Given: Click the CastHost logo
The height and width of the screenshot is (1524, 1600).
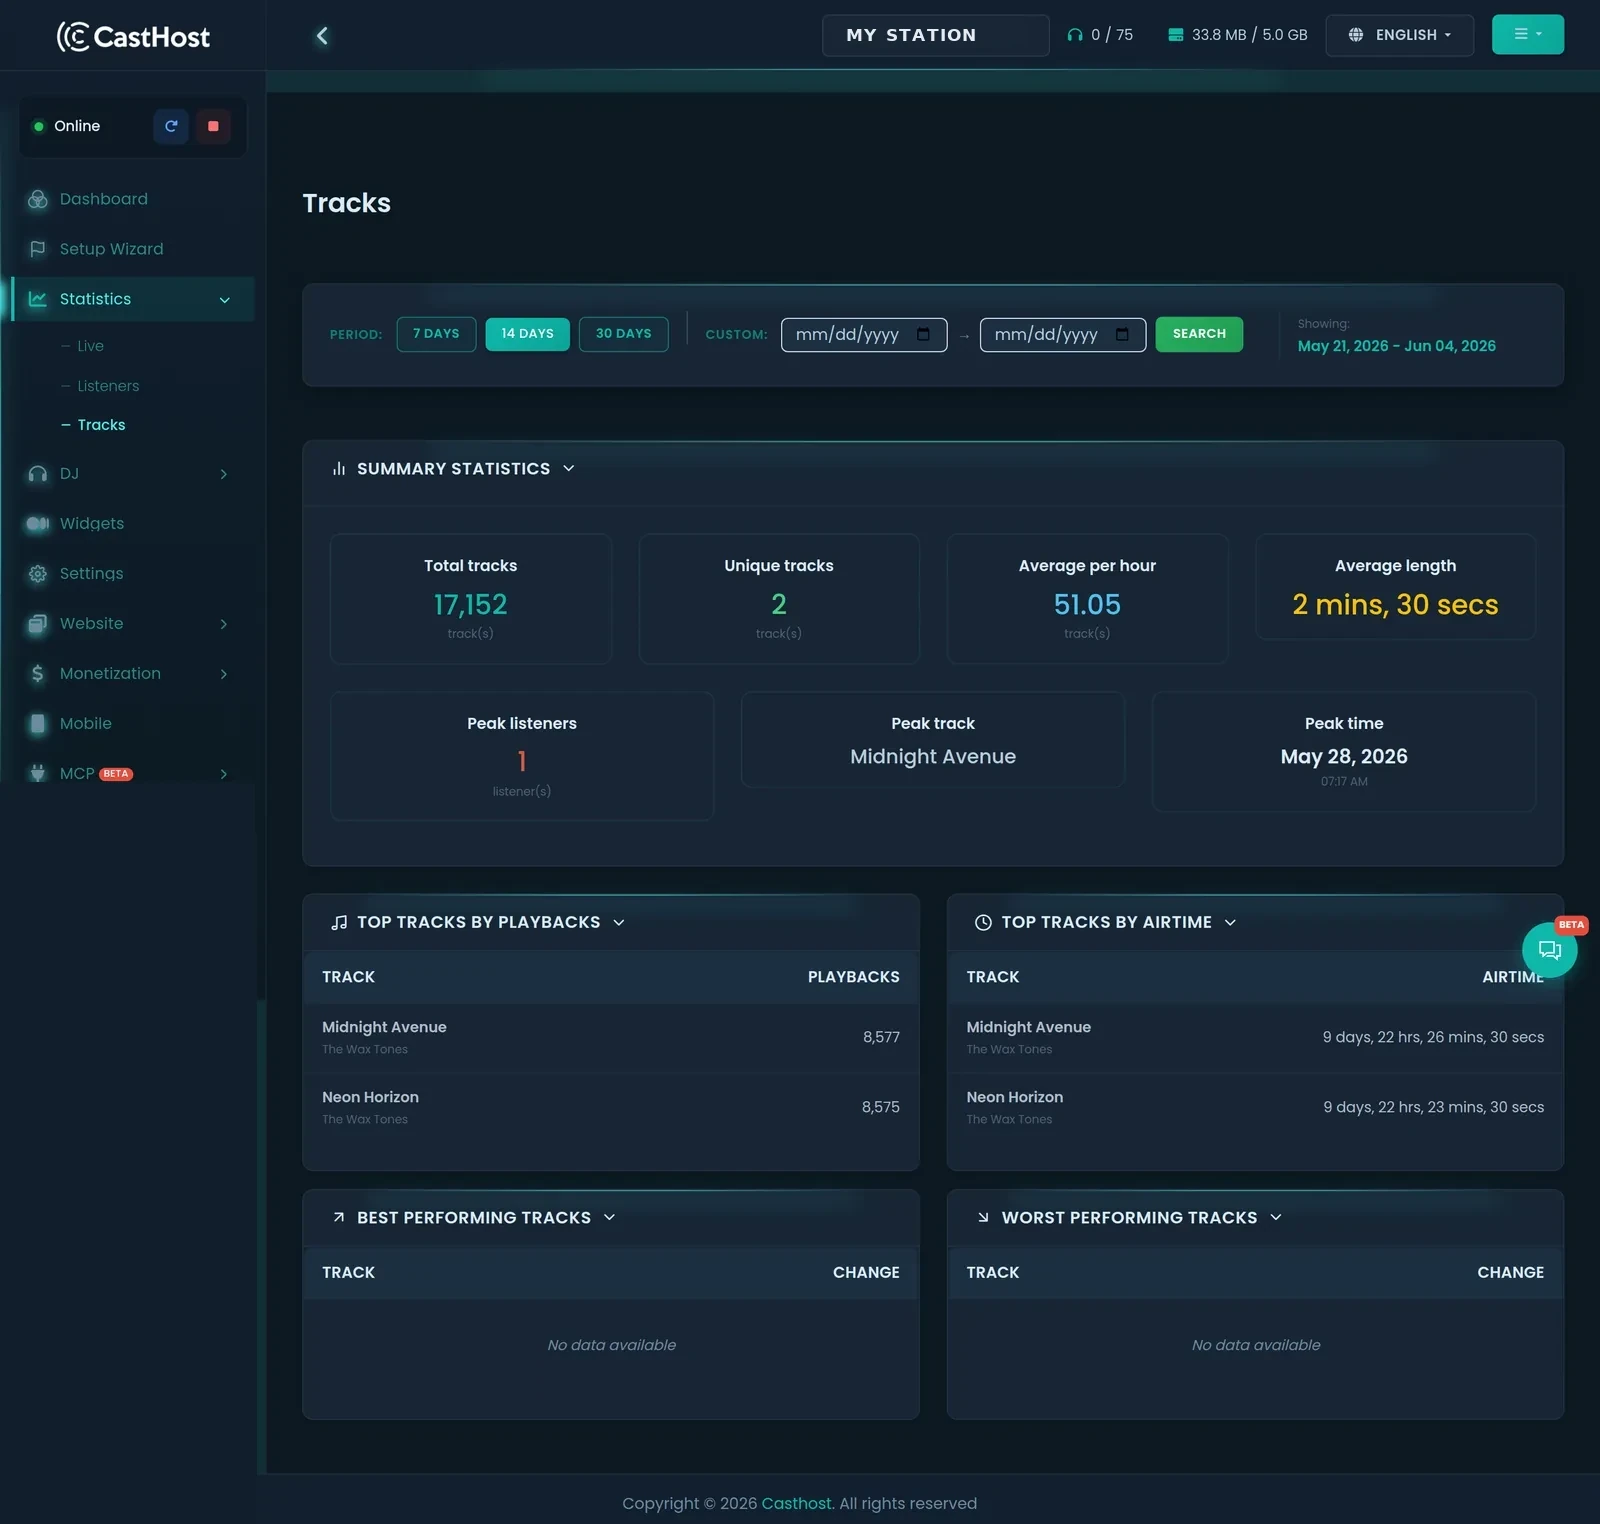Looking at the screenshot, I should (x=133, y=36).
